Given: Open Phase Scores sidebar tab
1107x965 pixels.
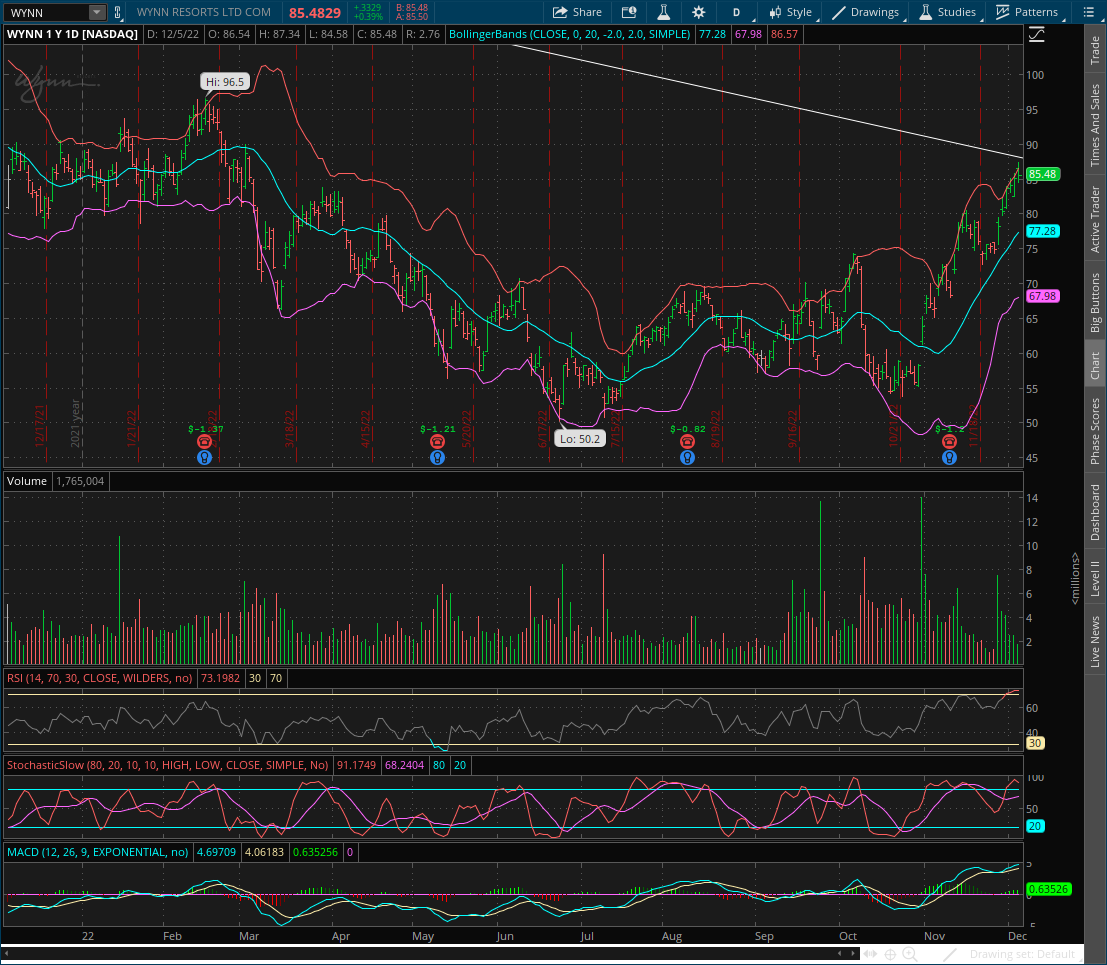Looking at the screenshot, I should tap(1095, 431).
